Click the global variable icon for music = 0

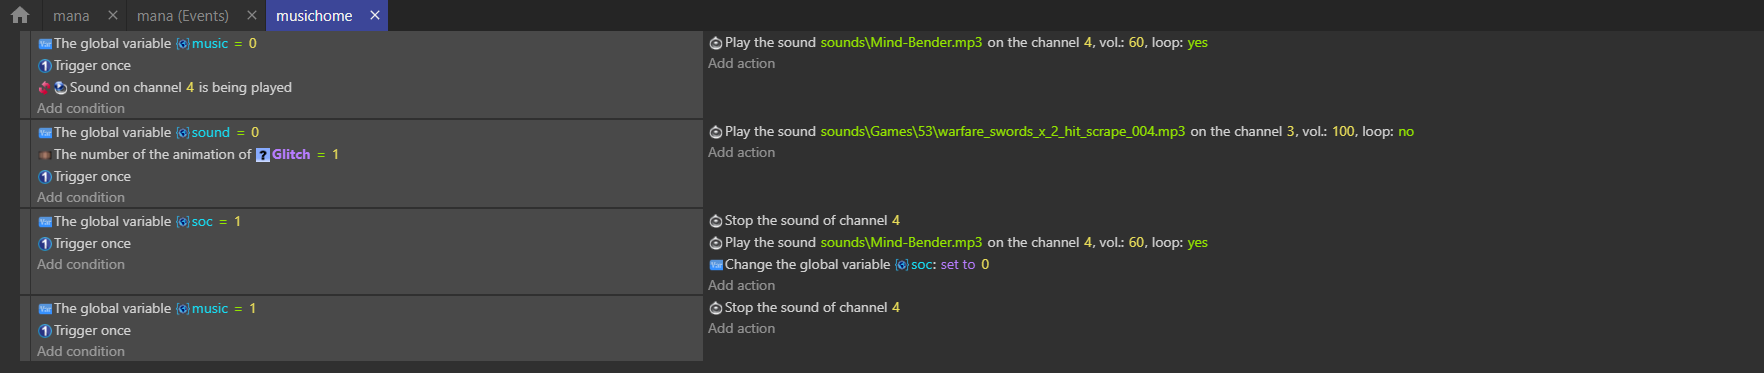click(x=45, y=44)
